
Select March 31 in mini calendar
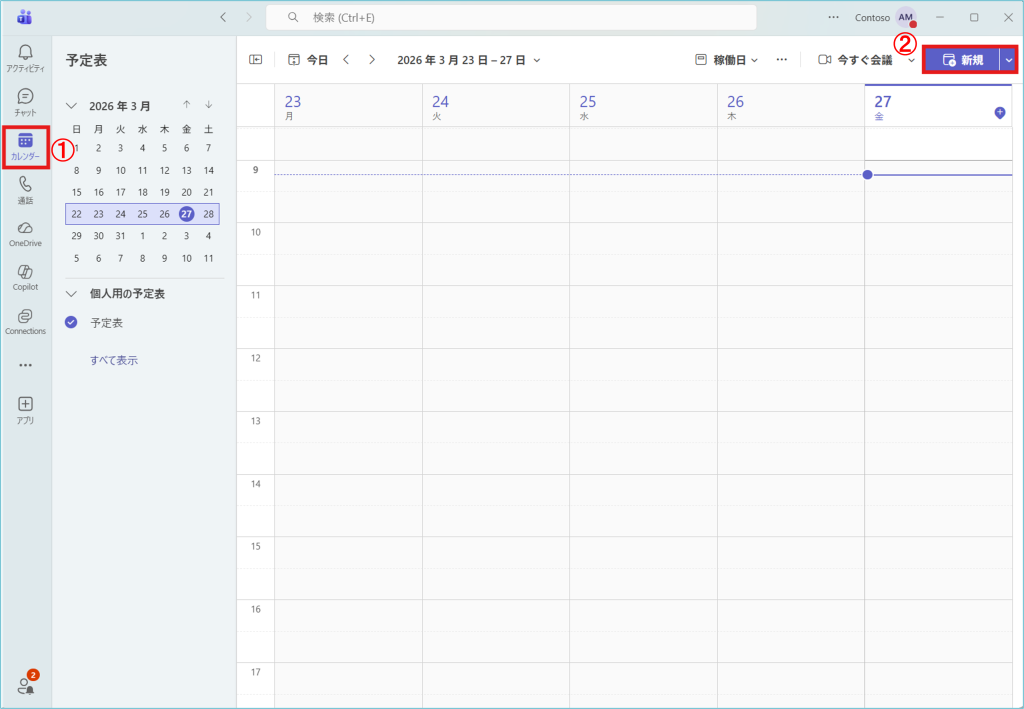120,236
